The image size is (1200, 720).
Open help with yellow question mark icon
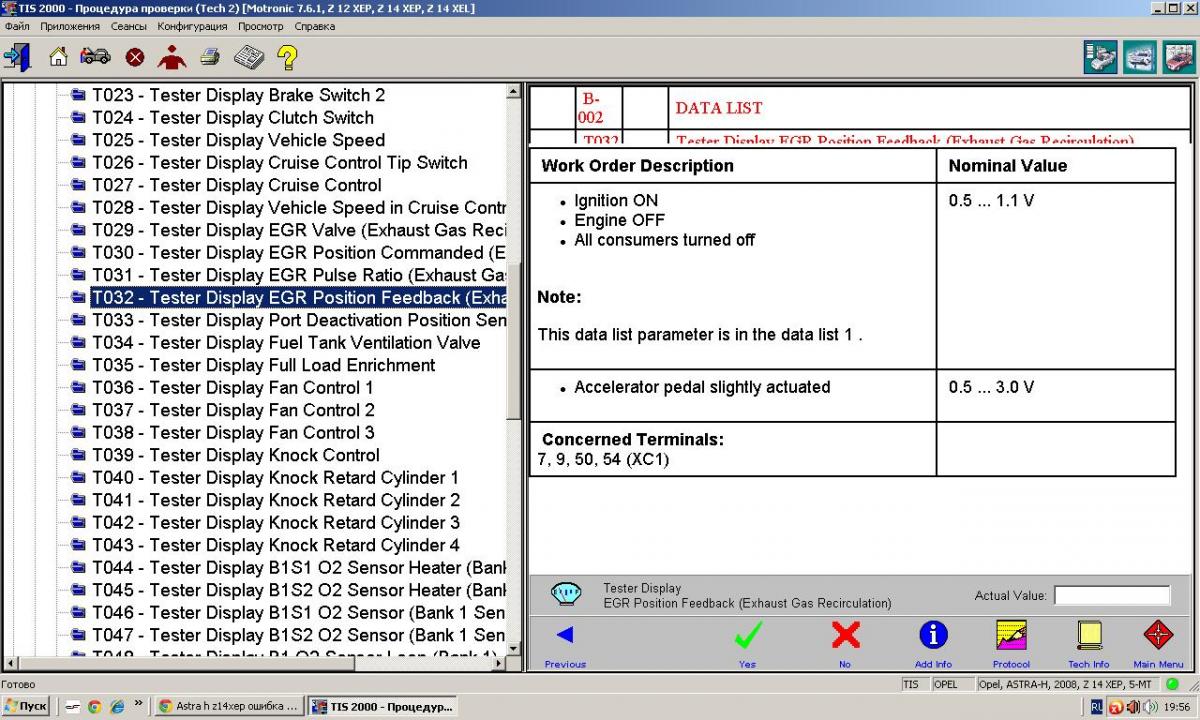[287, 57]
